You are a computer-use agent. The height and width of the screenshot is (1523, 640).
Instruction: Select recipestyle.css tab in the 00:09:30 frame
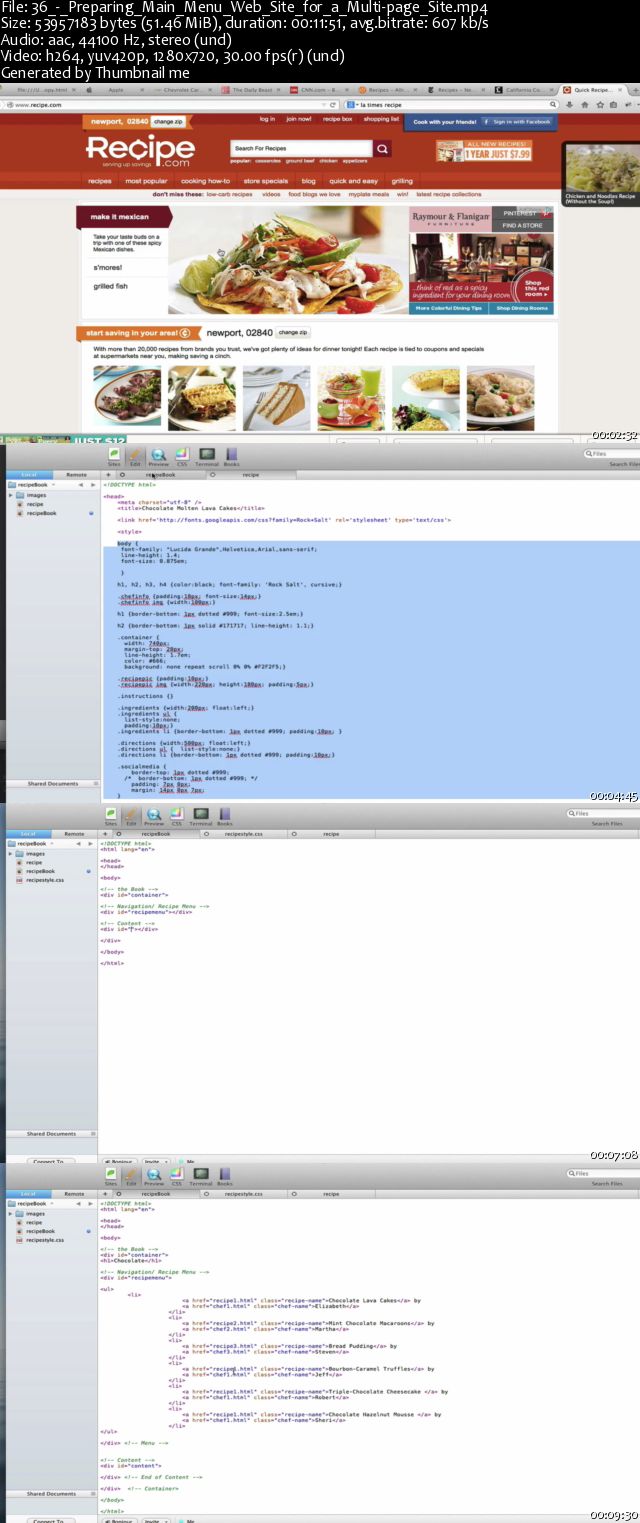(243, 1193)
